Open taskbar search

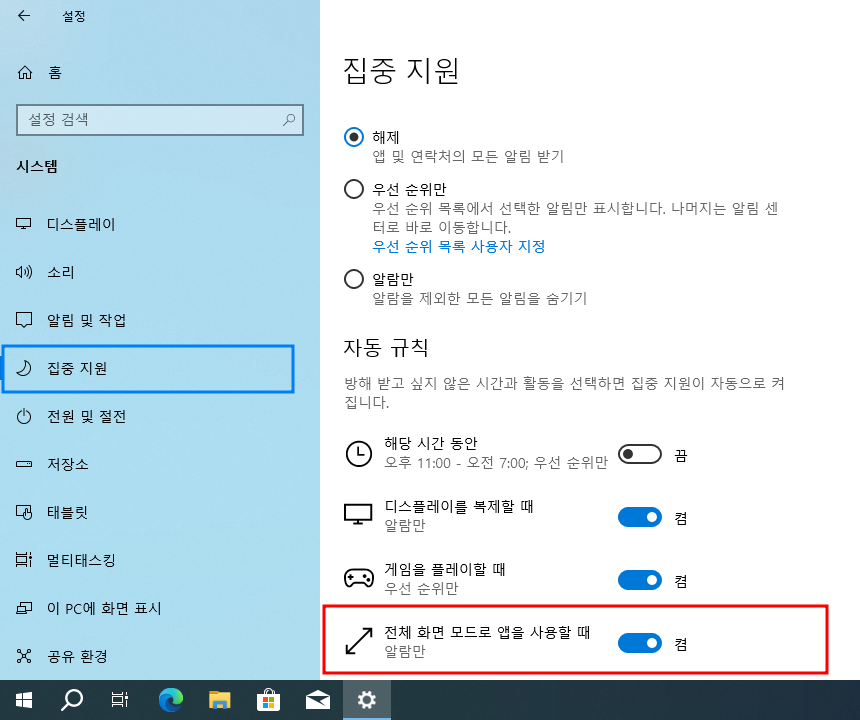(72, 700)
